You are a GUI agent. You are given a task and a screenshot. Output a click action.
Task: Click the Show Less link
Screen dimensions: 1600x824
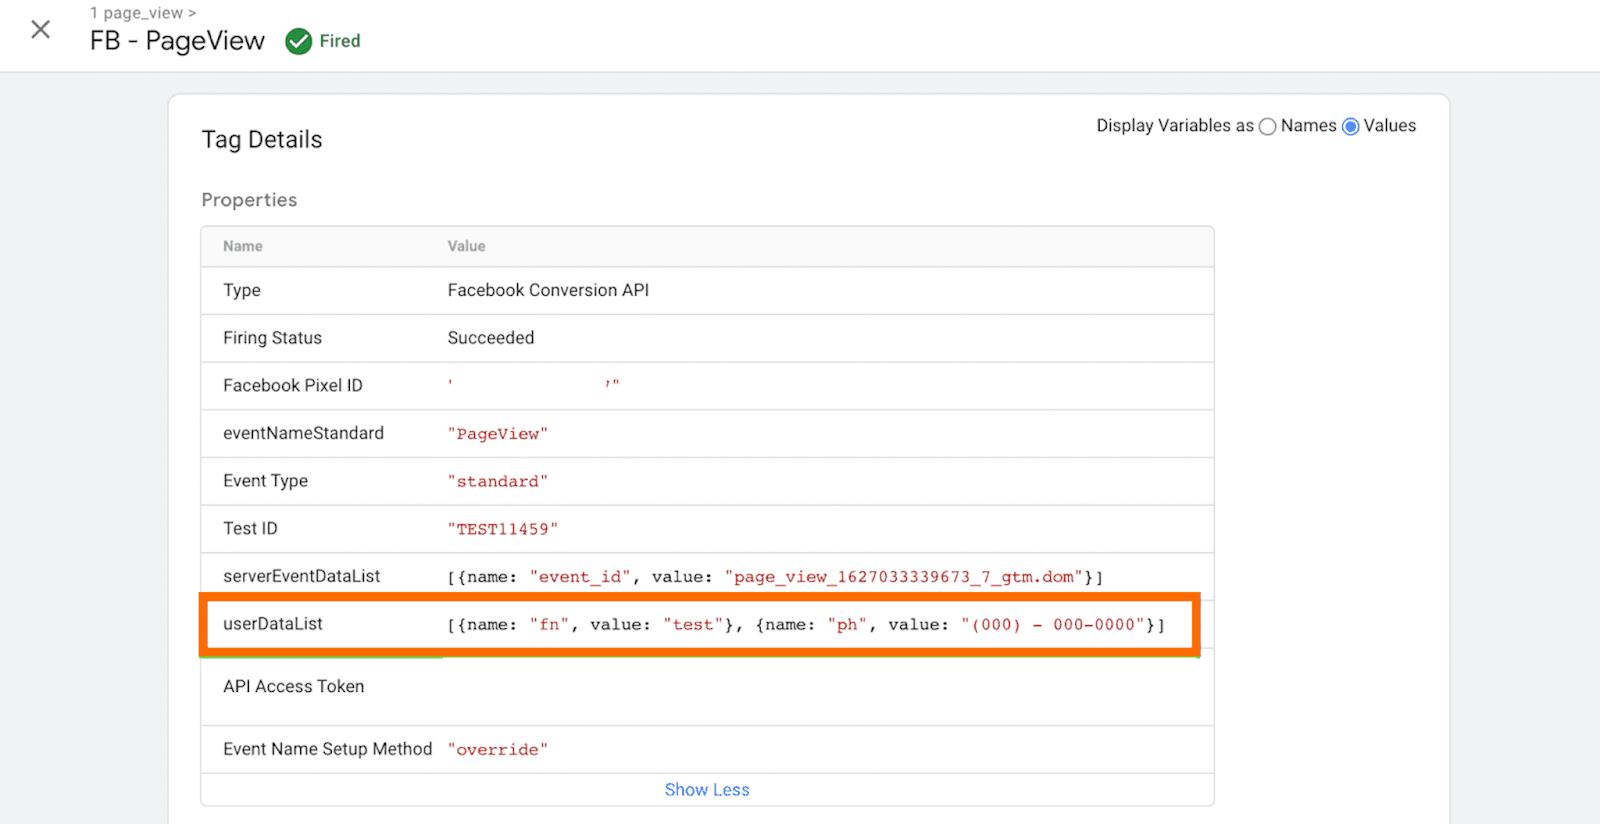[x=707, y=790]
